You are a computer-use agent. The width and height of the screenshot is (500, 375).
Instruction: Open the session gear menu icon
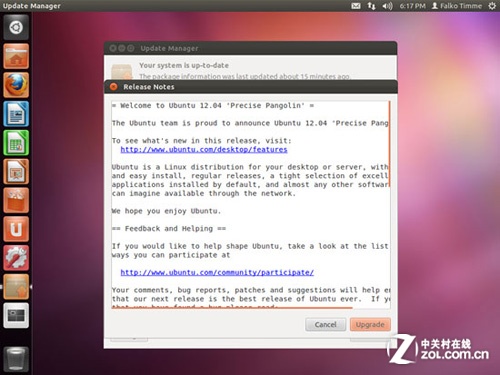point(492,6)
